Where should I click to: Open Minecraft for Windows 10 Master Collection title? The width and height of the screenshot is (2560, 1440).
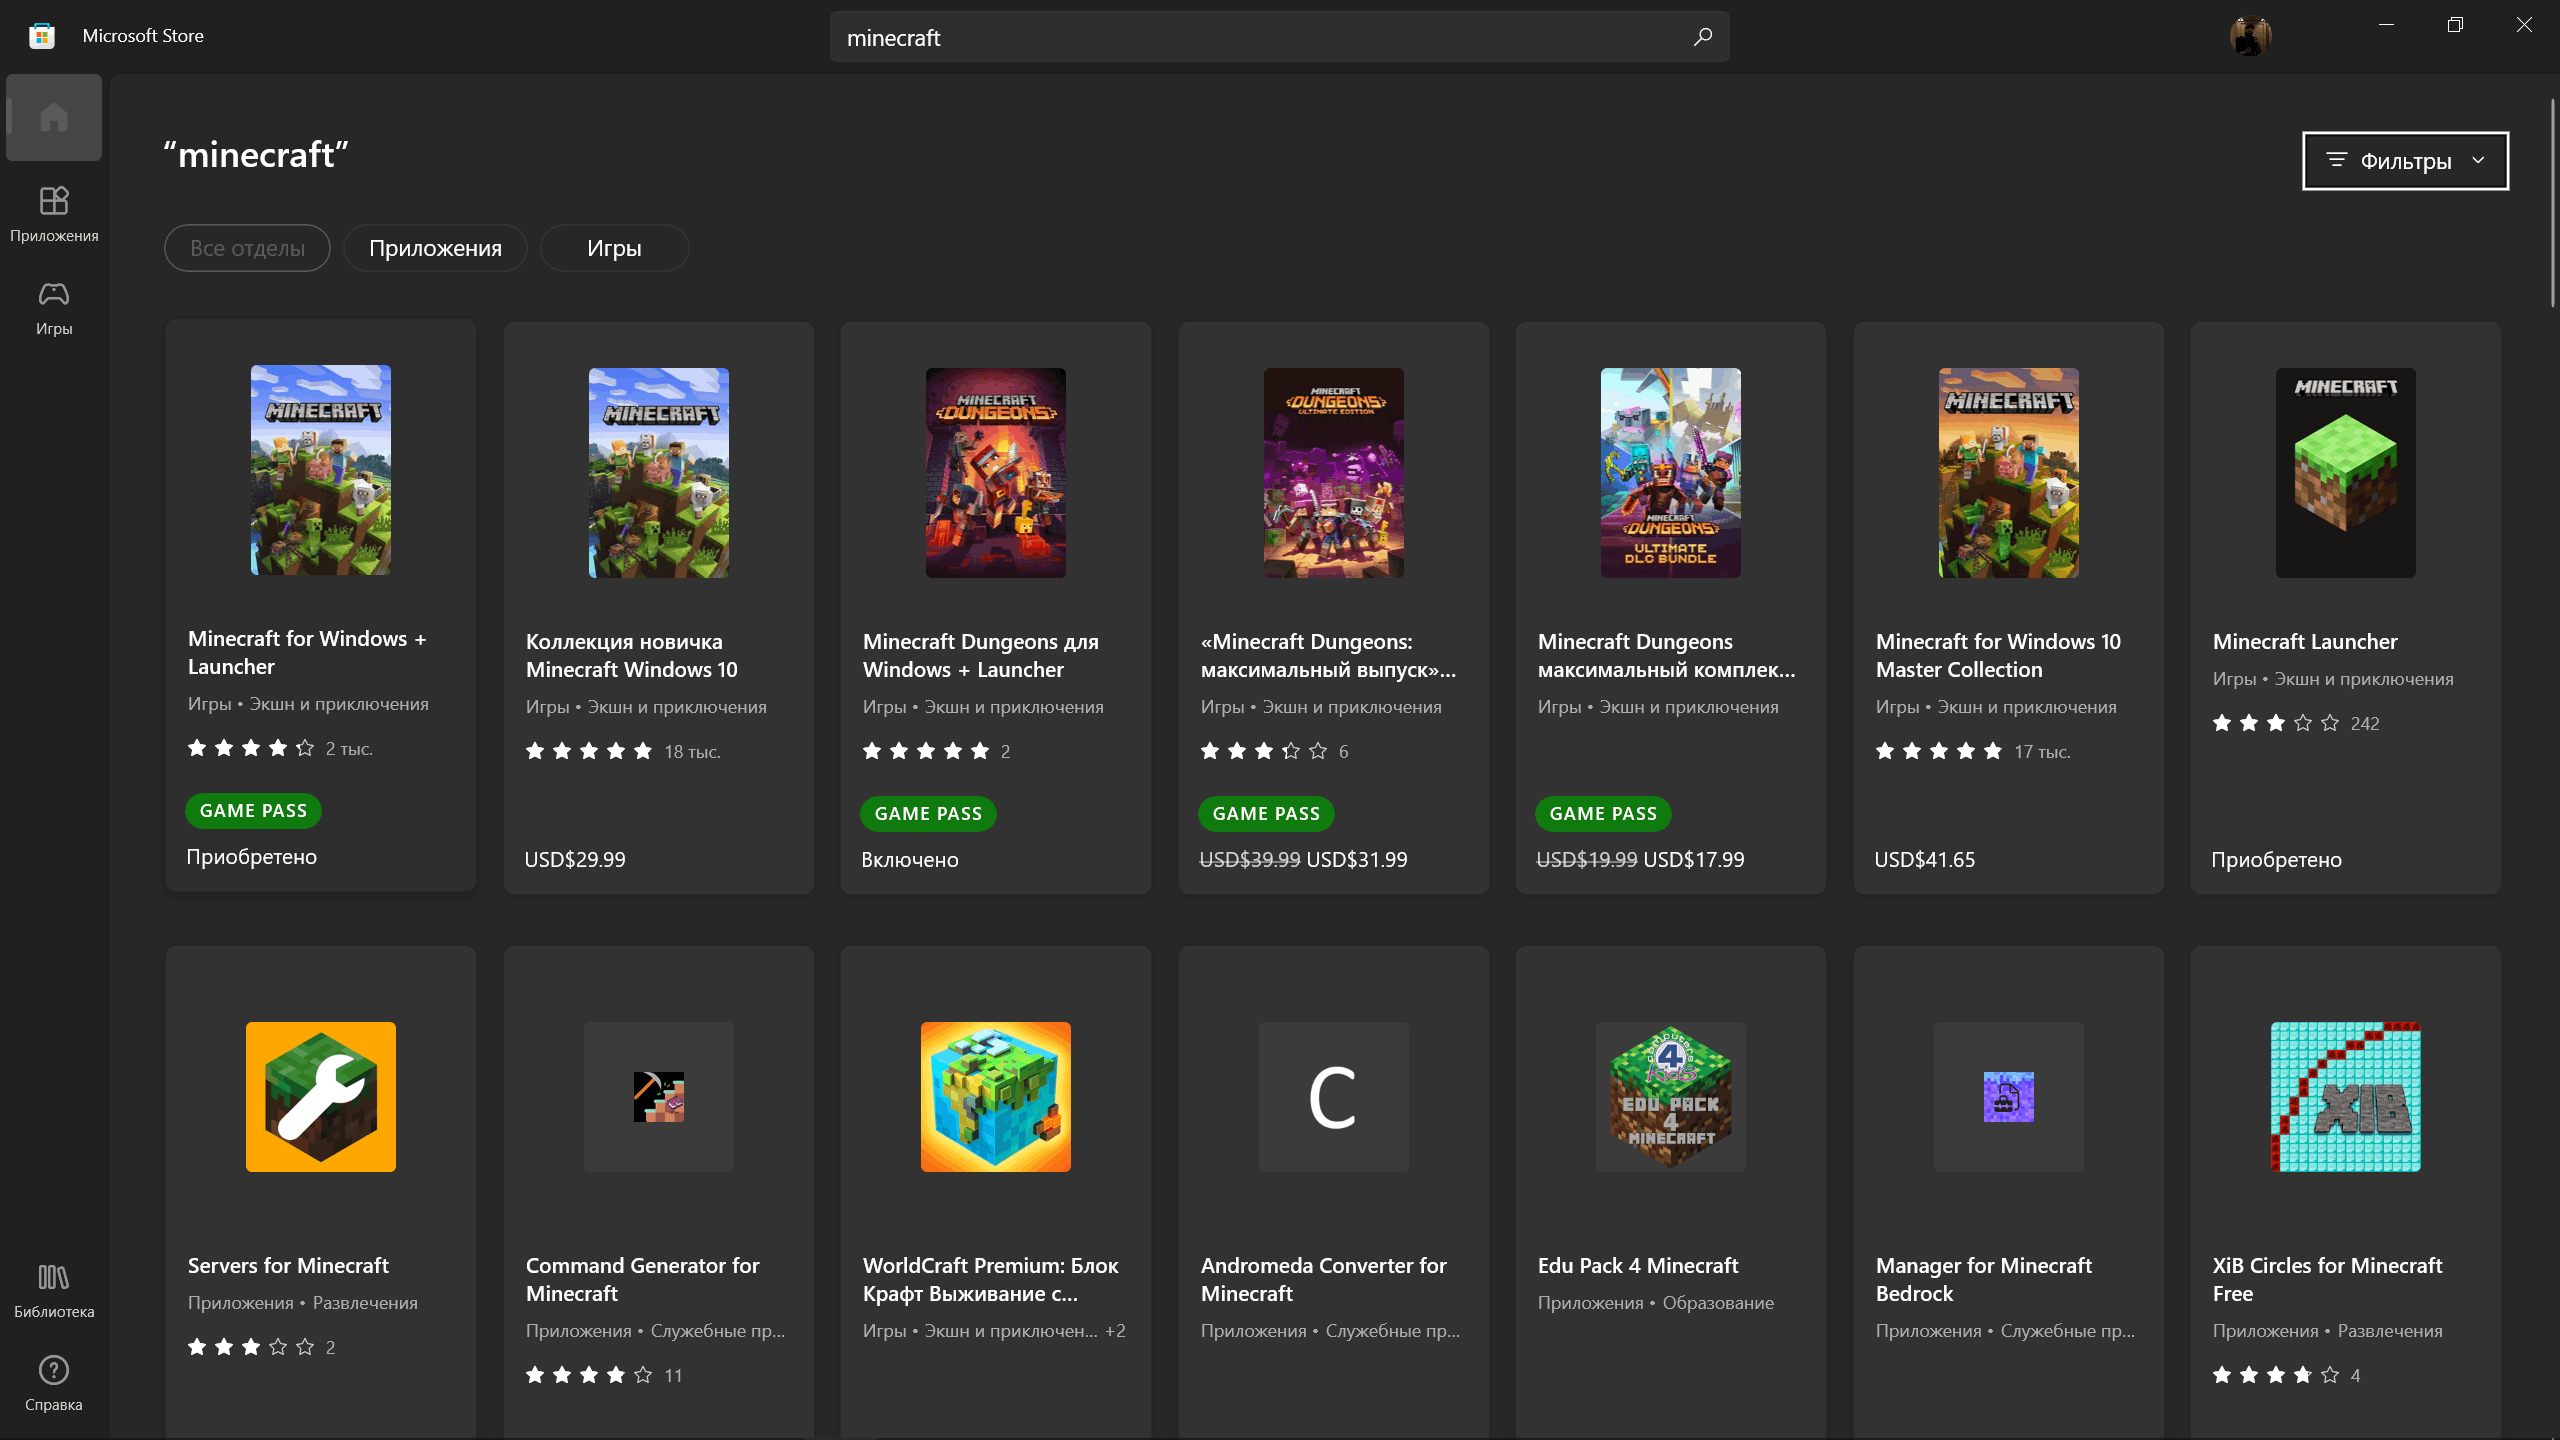pyautogui.click(x=1998, y=656)
